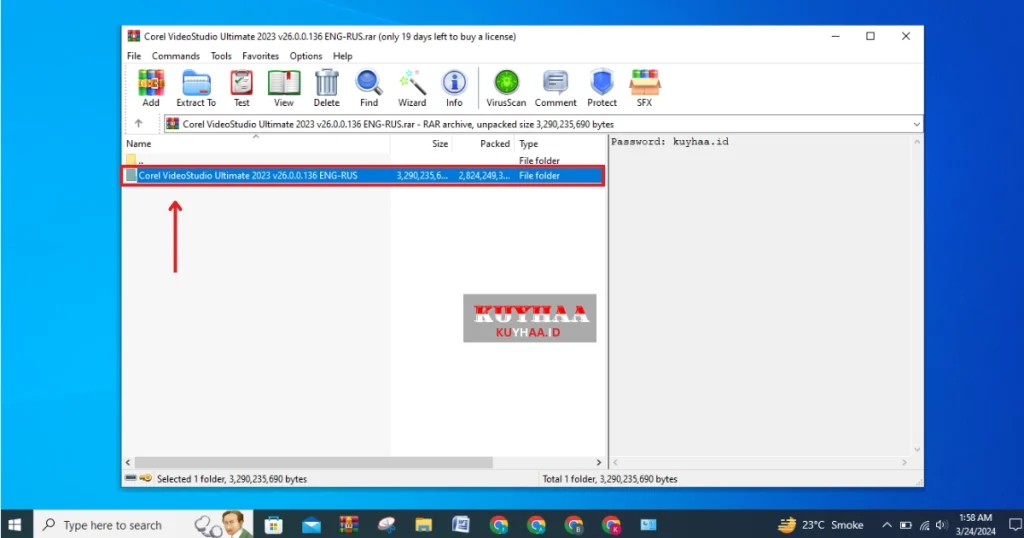Show archive Info
This screenshot has width=1024, height=538.
coord(455,88)
